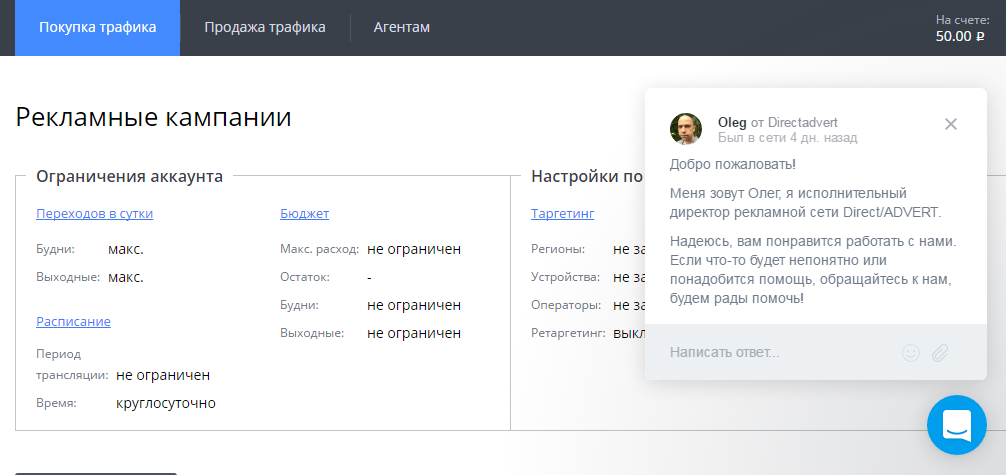Click the Остаток dash value
This screenshot has height=475, width=1006.
[370, 277]
